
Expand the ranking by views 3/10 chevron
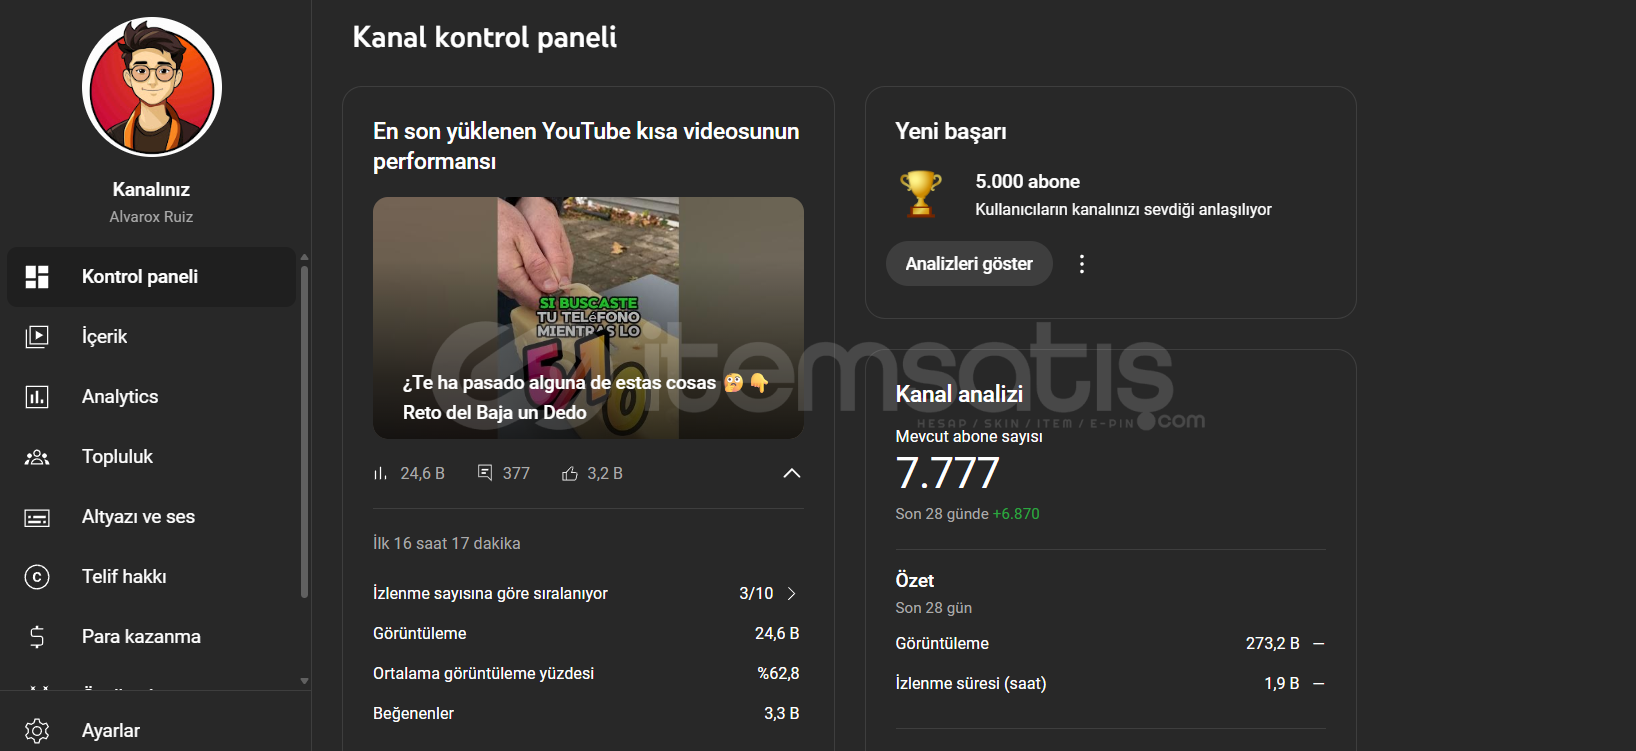(792, 594)
